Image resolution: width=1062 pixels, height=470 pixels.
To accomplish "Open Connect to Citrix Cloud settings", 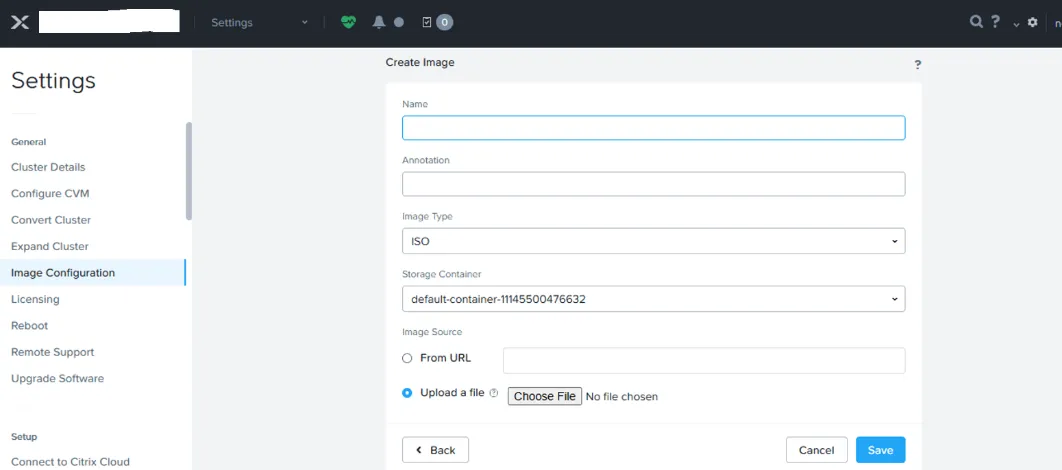I will tap(70, 462).
